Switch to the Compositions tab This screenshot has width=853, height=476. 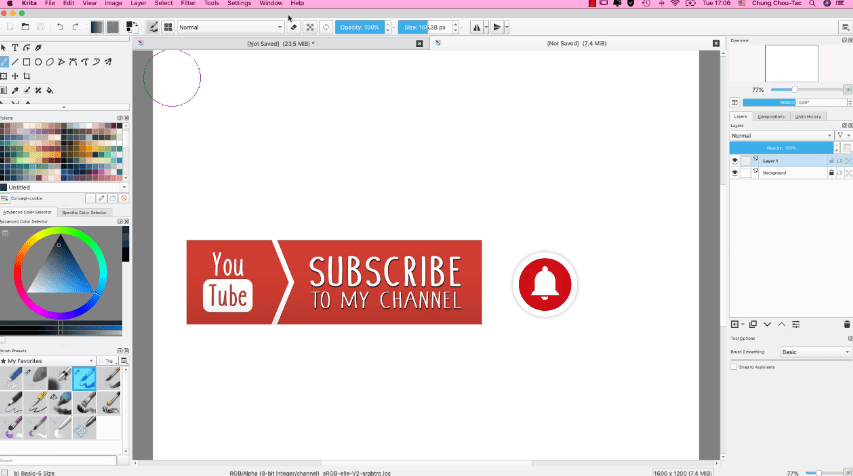click(771, 116)
